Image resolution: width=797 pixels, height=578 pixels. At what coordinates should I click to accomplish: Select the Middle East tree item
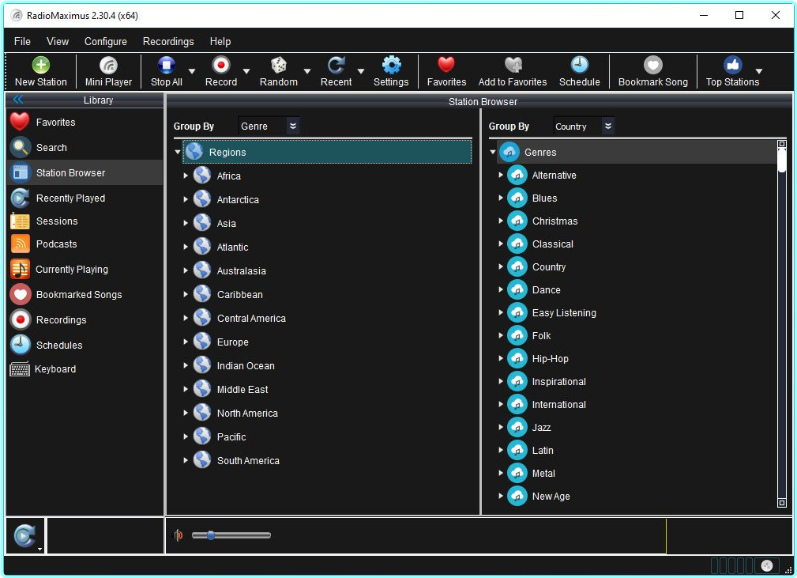(x=242, y=389)
